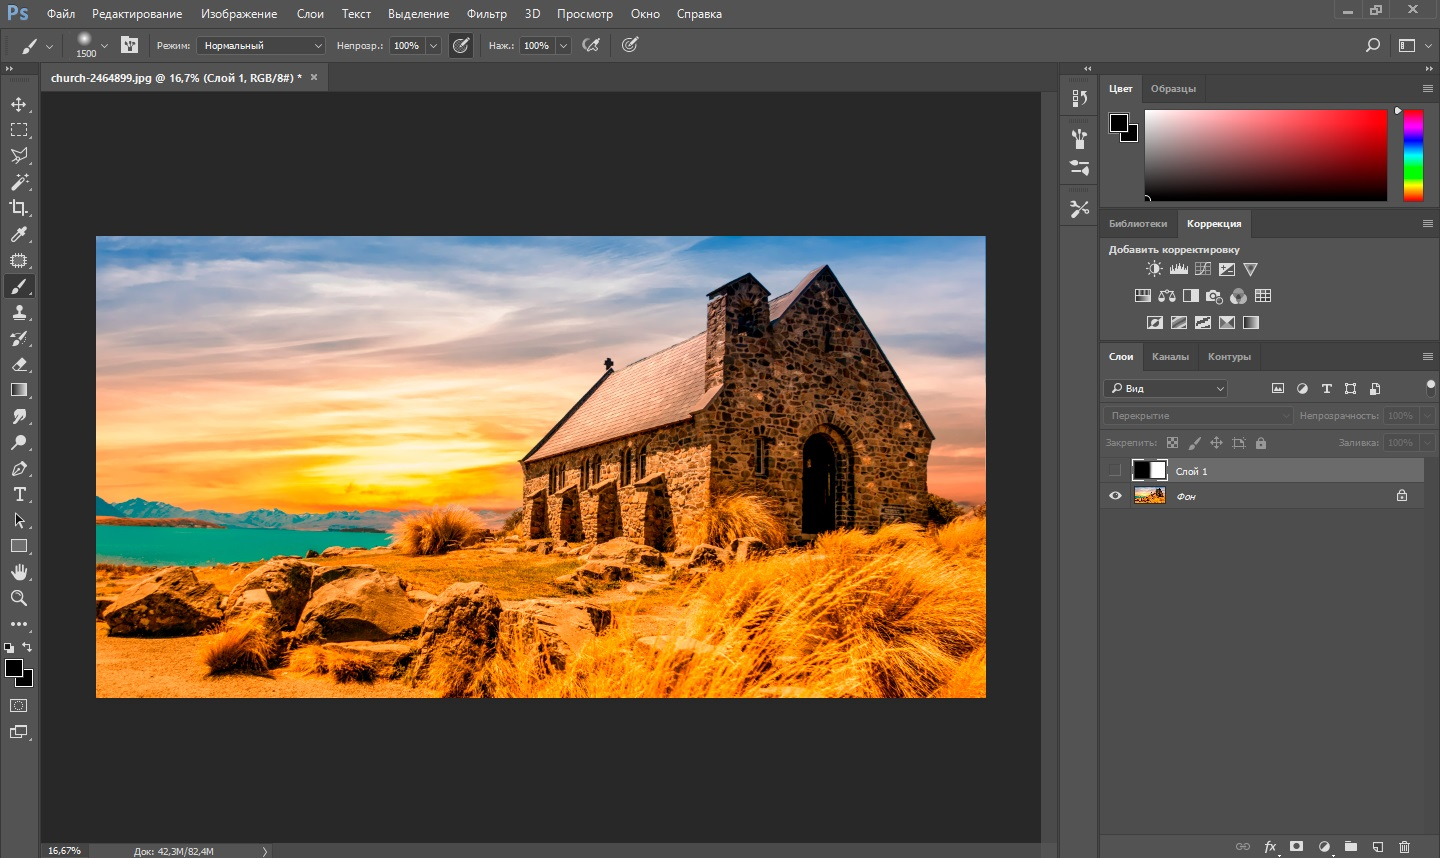Viewport: 1440px width, 858px height.
Task: Show Слой 1 layer visibility box
Action: 1115,470
